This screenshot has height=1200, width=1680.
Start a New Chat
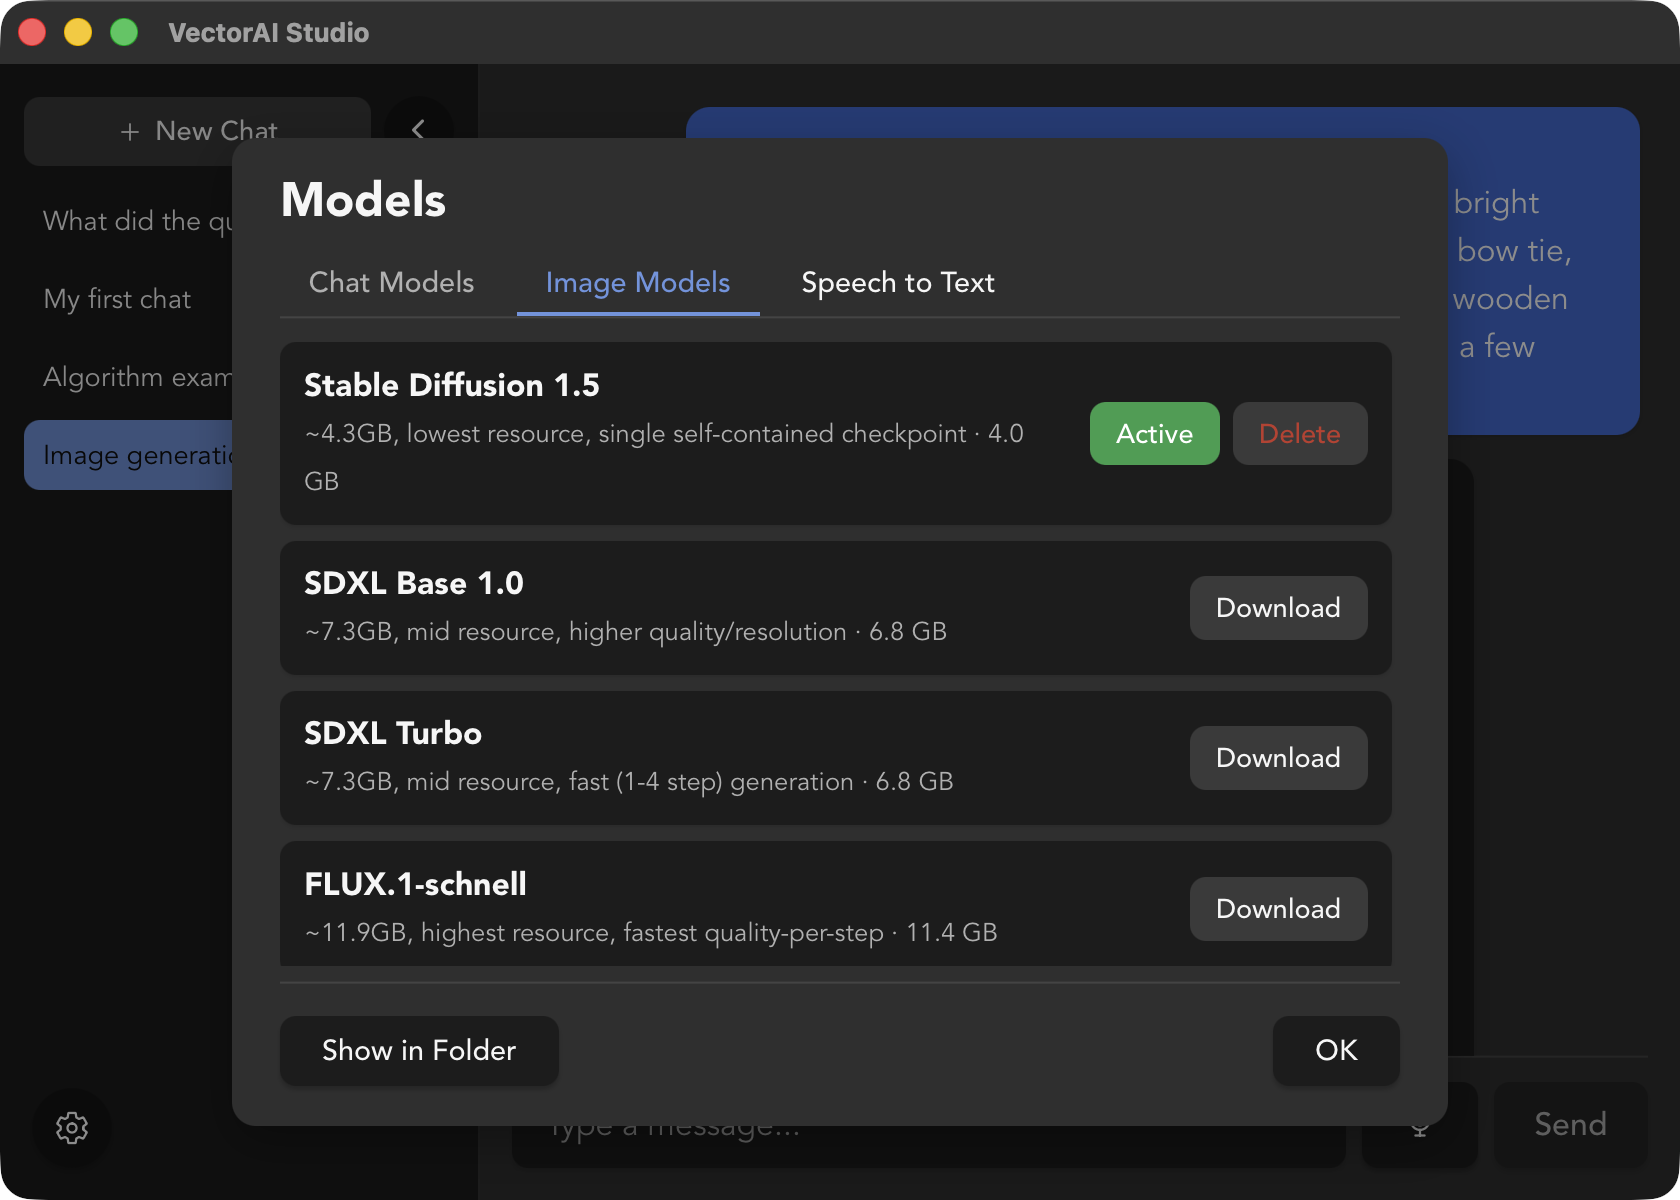coord(197,131)
